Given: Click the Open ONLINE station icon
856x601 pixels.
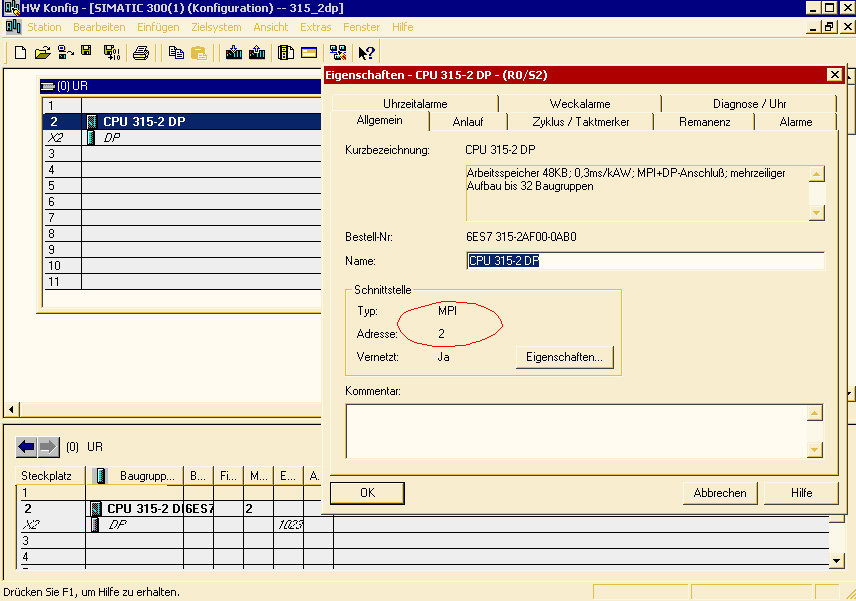Looking at the screenshot, I should tap(66, 53).
